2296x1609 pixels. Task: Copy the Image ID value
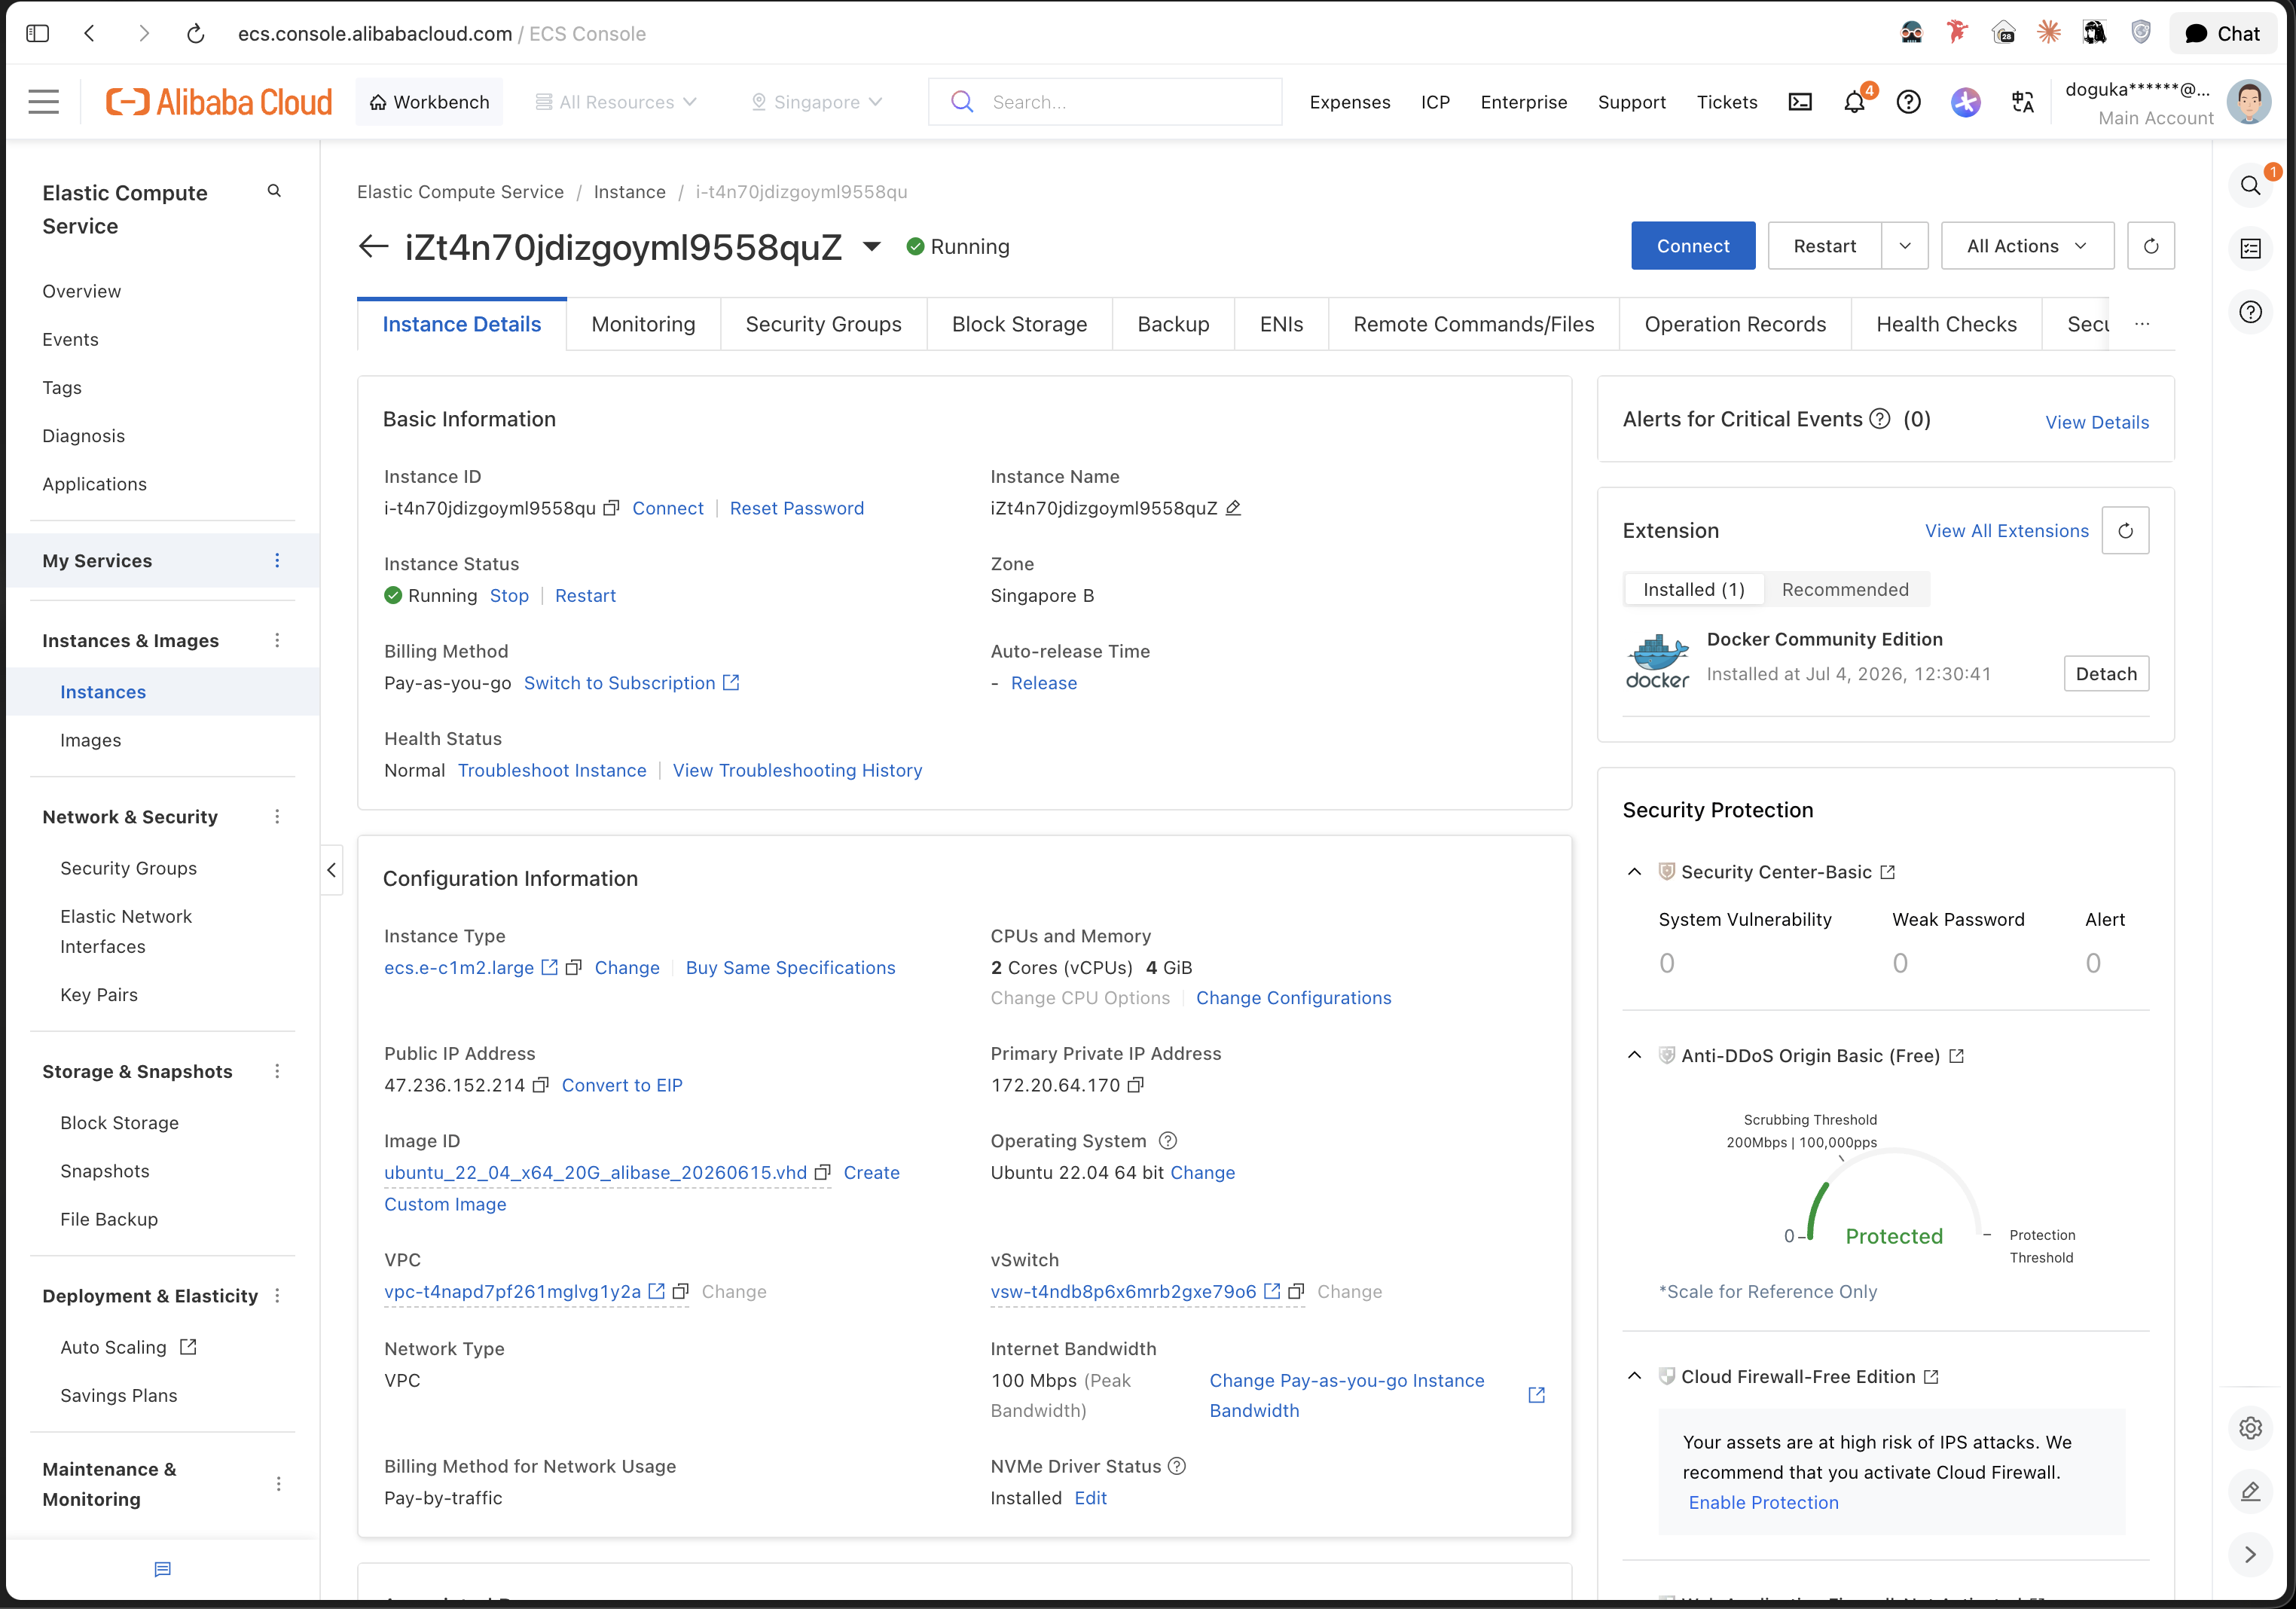(x=823, y=1173)
